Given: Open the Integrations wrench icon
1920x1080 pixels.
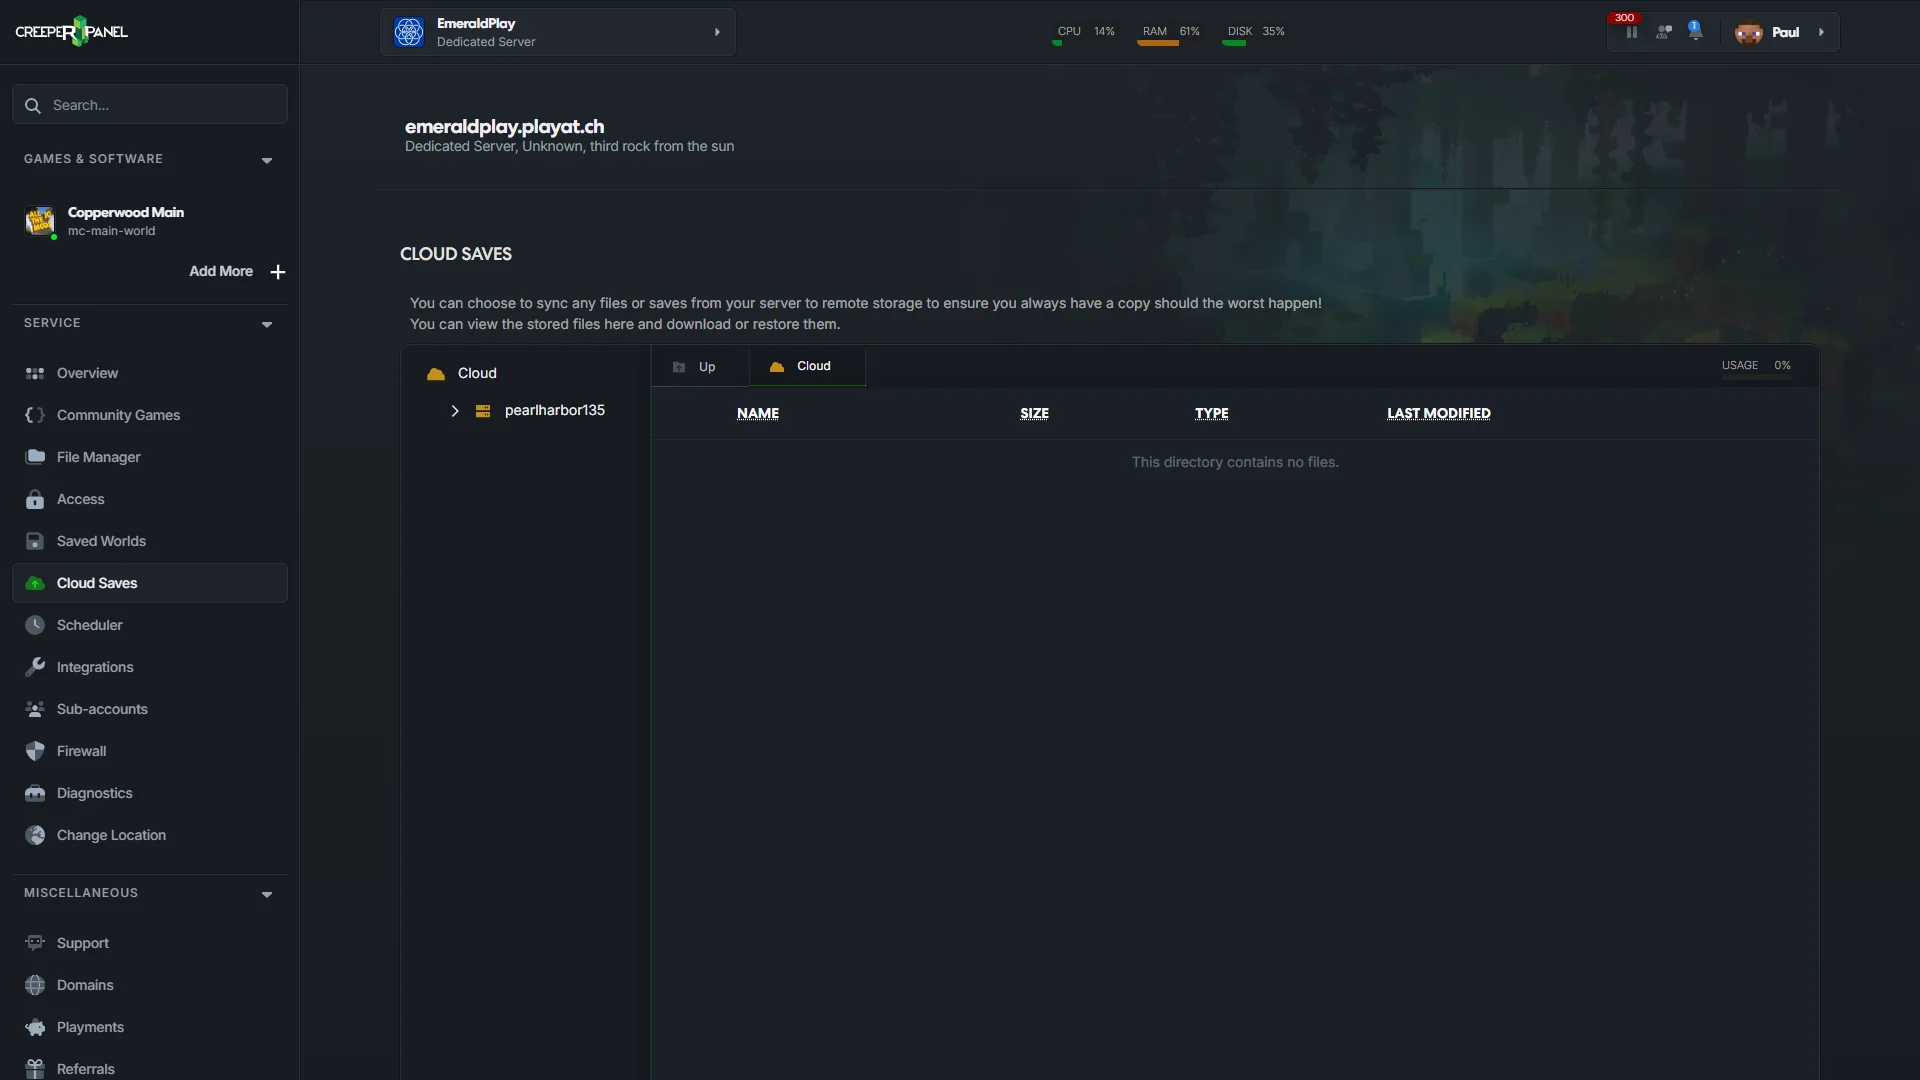Looking at the screenshot, I should [x=35, y=667].
